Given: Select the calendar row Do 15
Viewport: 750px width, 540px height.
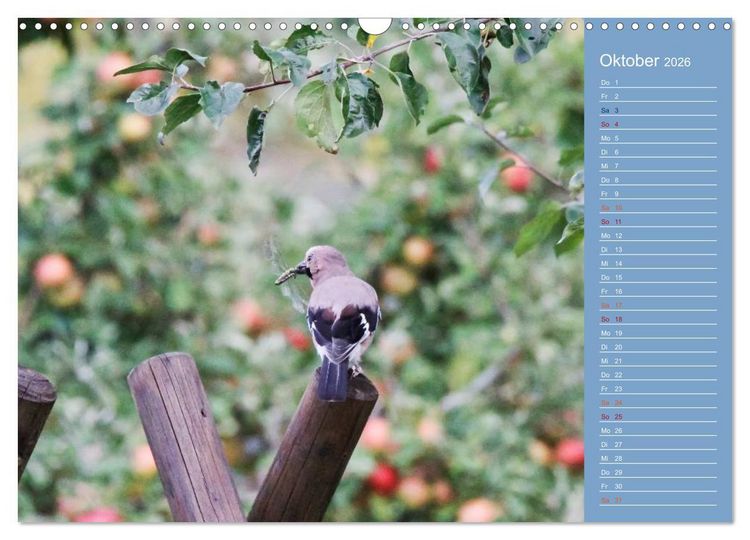Looking at the screenshot, I should [x=658, y=277].
